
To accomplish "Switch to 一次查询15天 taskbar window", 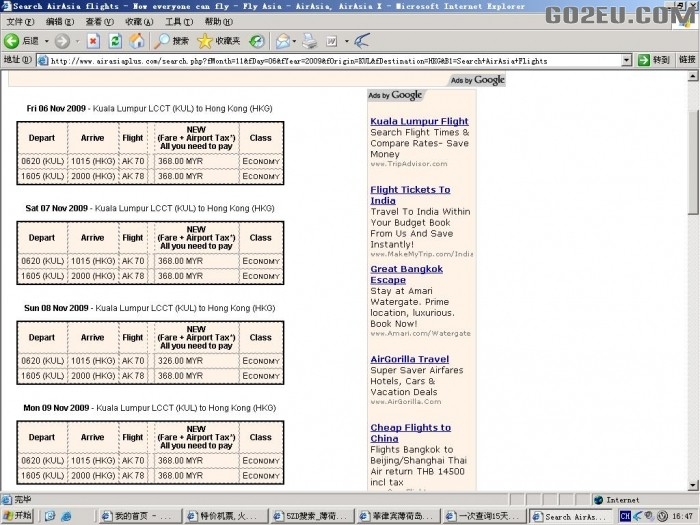I will click(x=484, y=516).
